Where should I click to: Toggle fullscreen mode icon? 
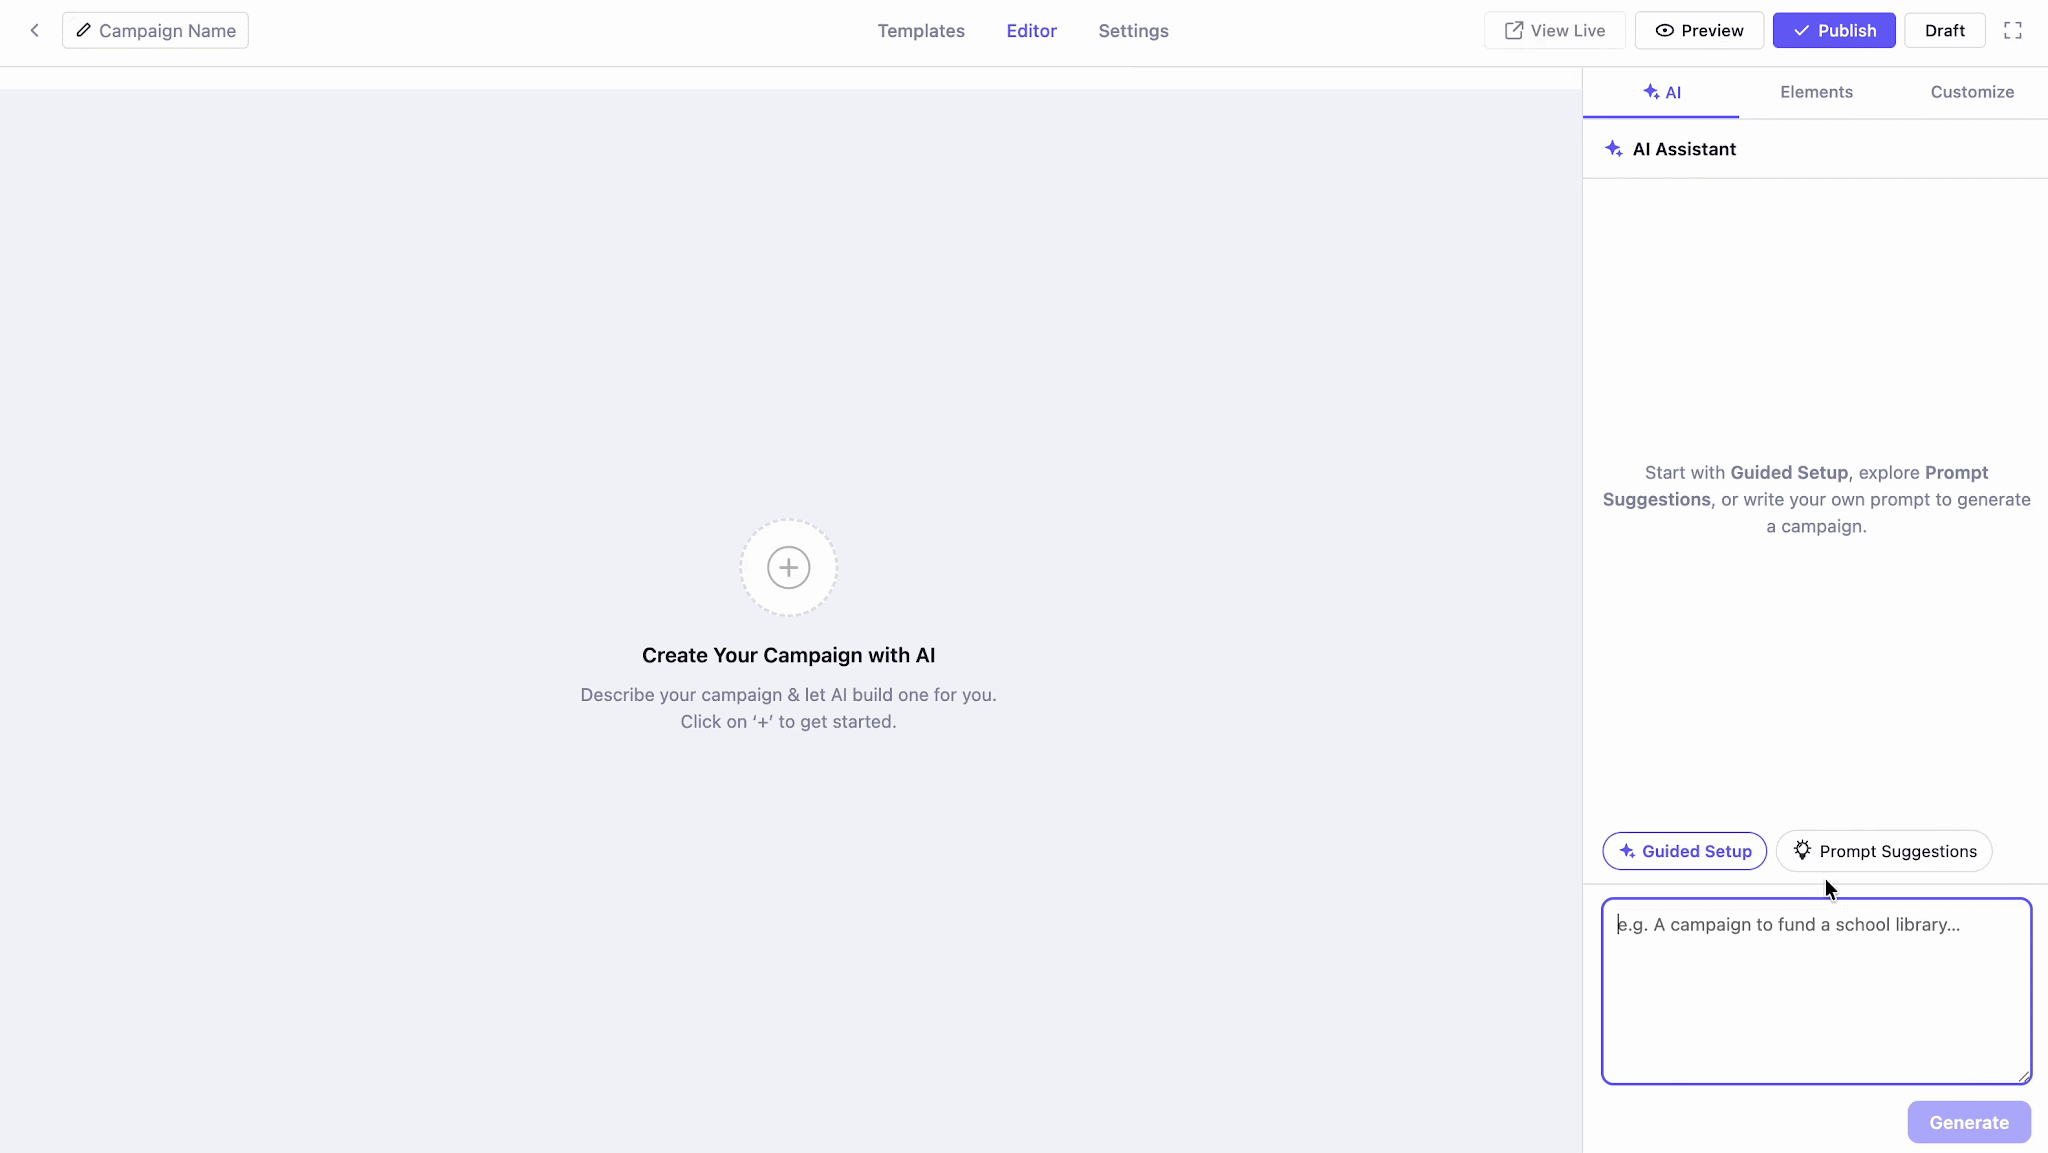[2013, 31]
